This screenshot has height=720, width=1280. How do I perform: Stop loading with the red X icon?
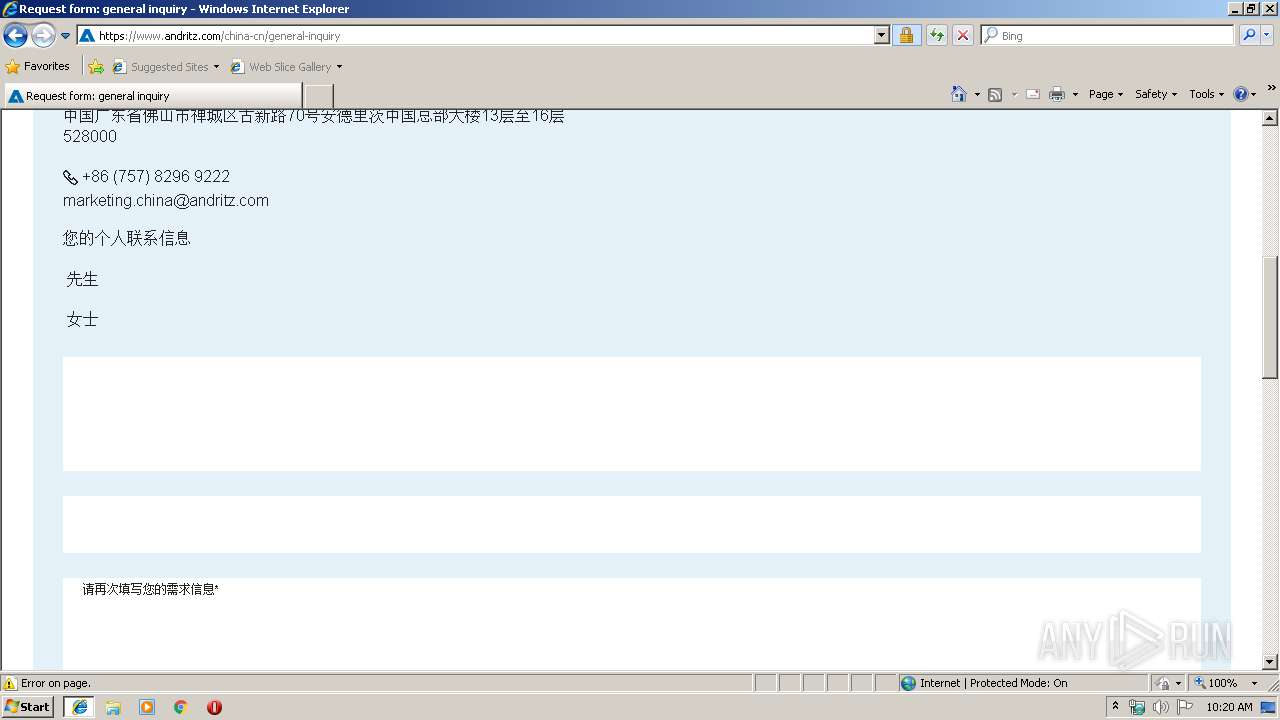pyautogui.click(x=963, y=35)
